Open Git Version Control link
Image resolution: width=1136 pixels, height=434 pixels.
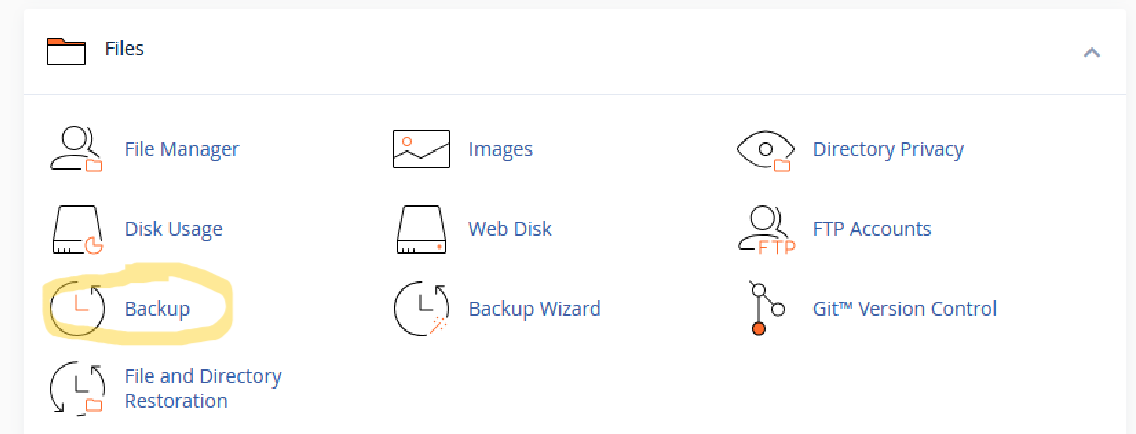click(905, 308)
